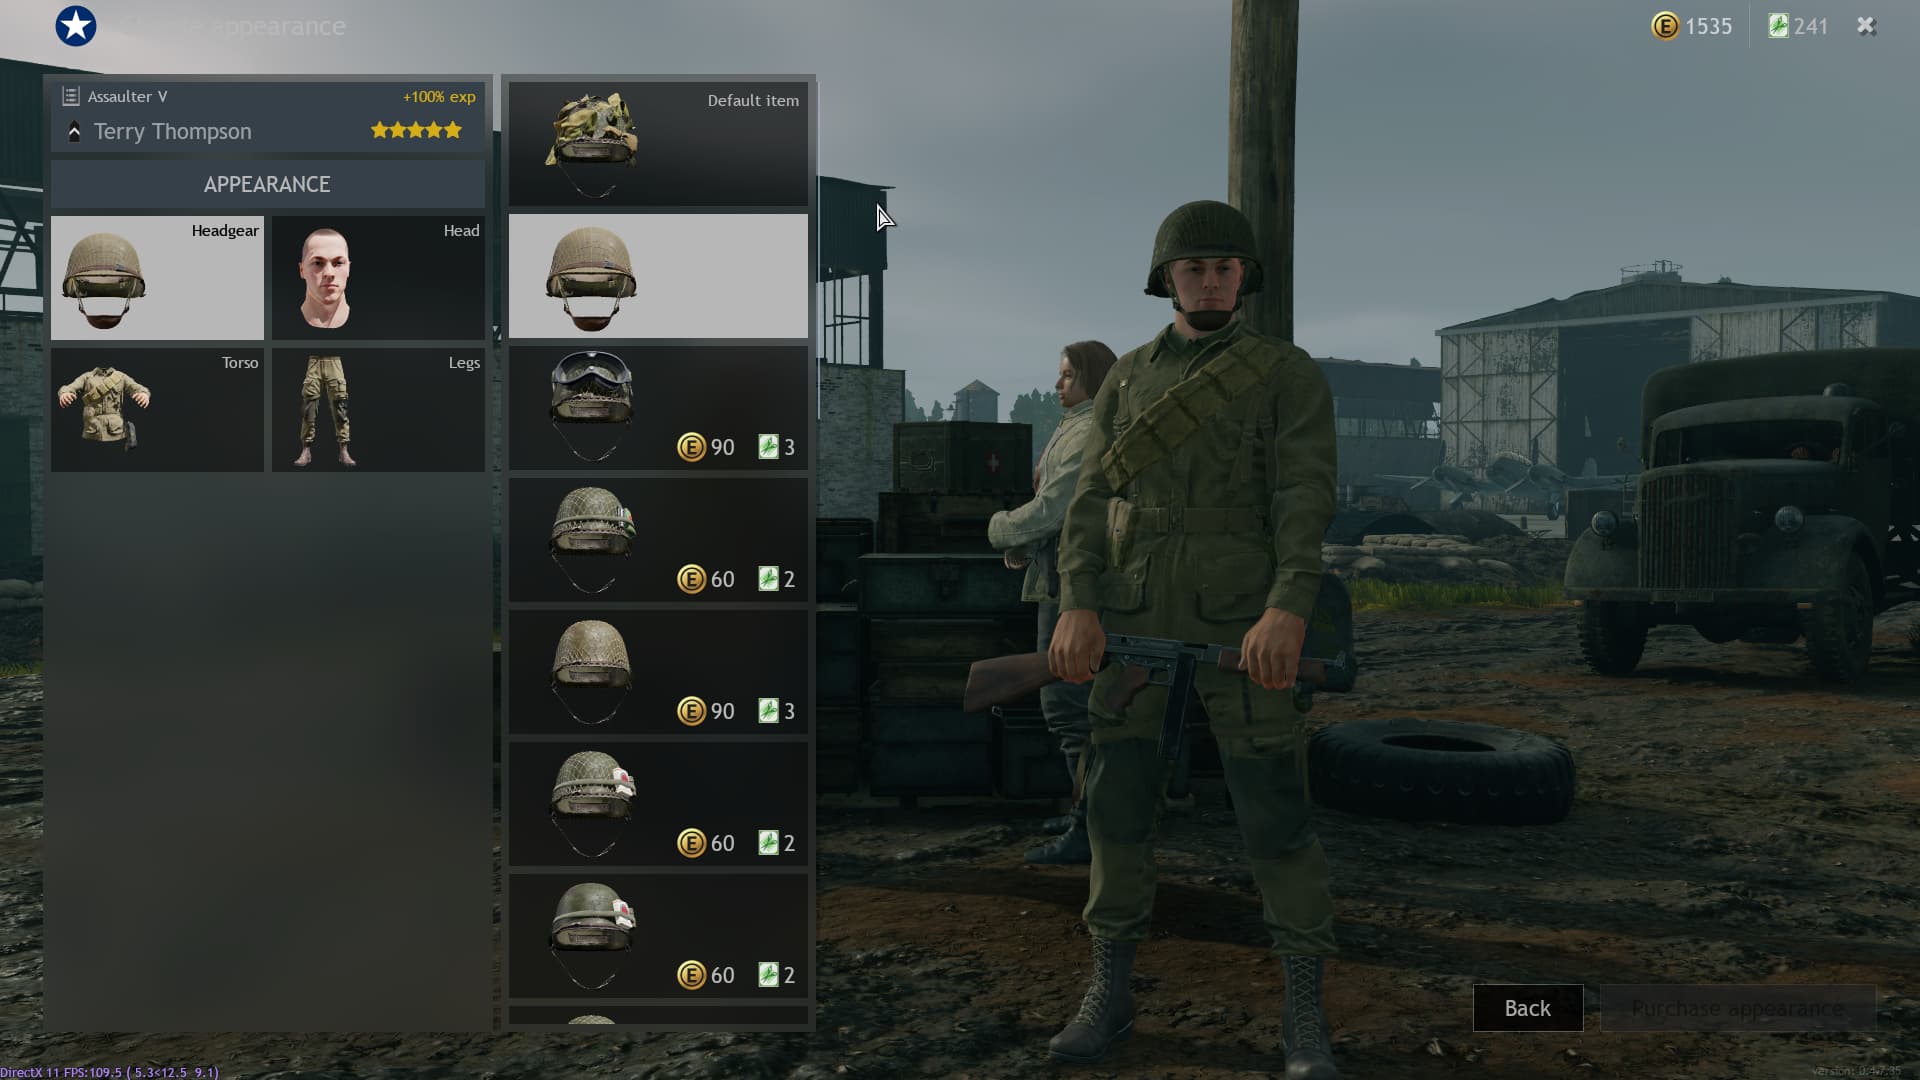The image size is (1920, 1080).
Task: Click the Purchase appearance button
Action: pos(1738,1008)
